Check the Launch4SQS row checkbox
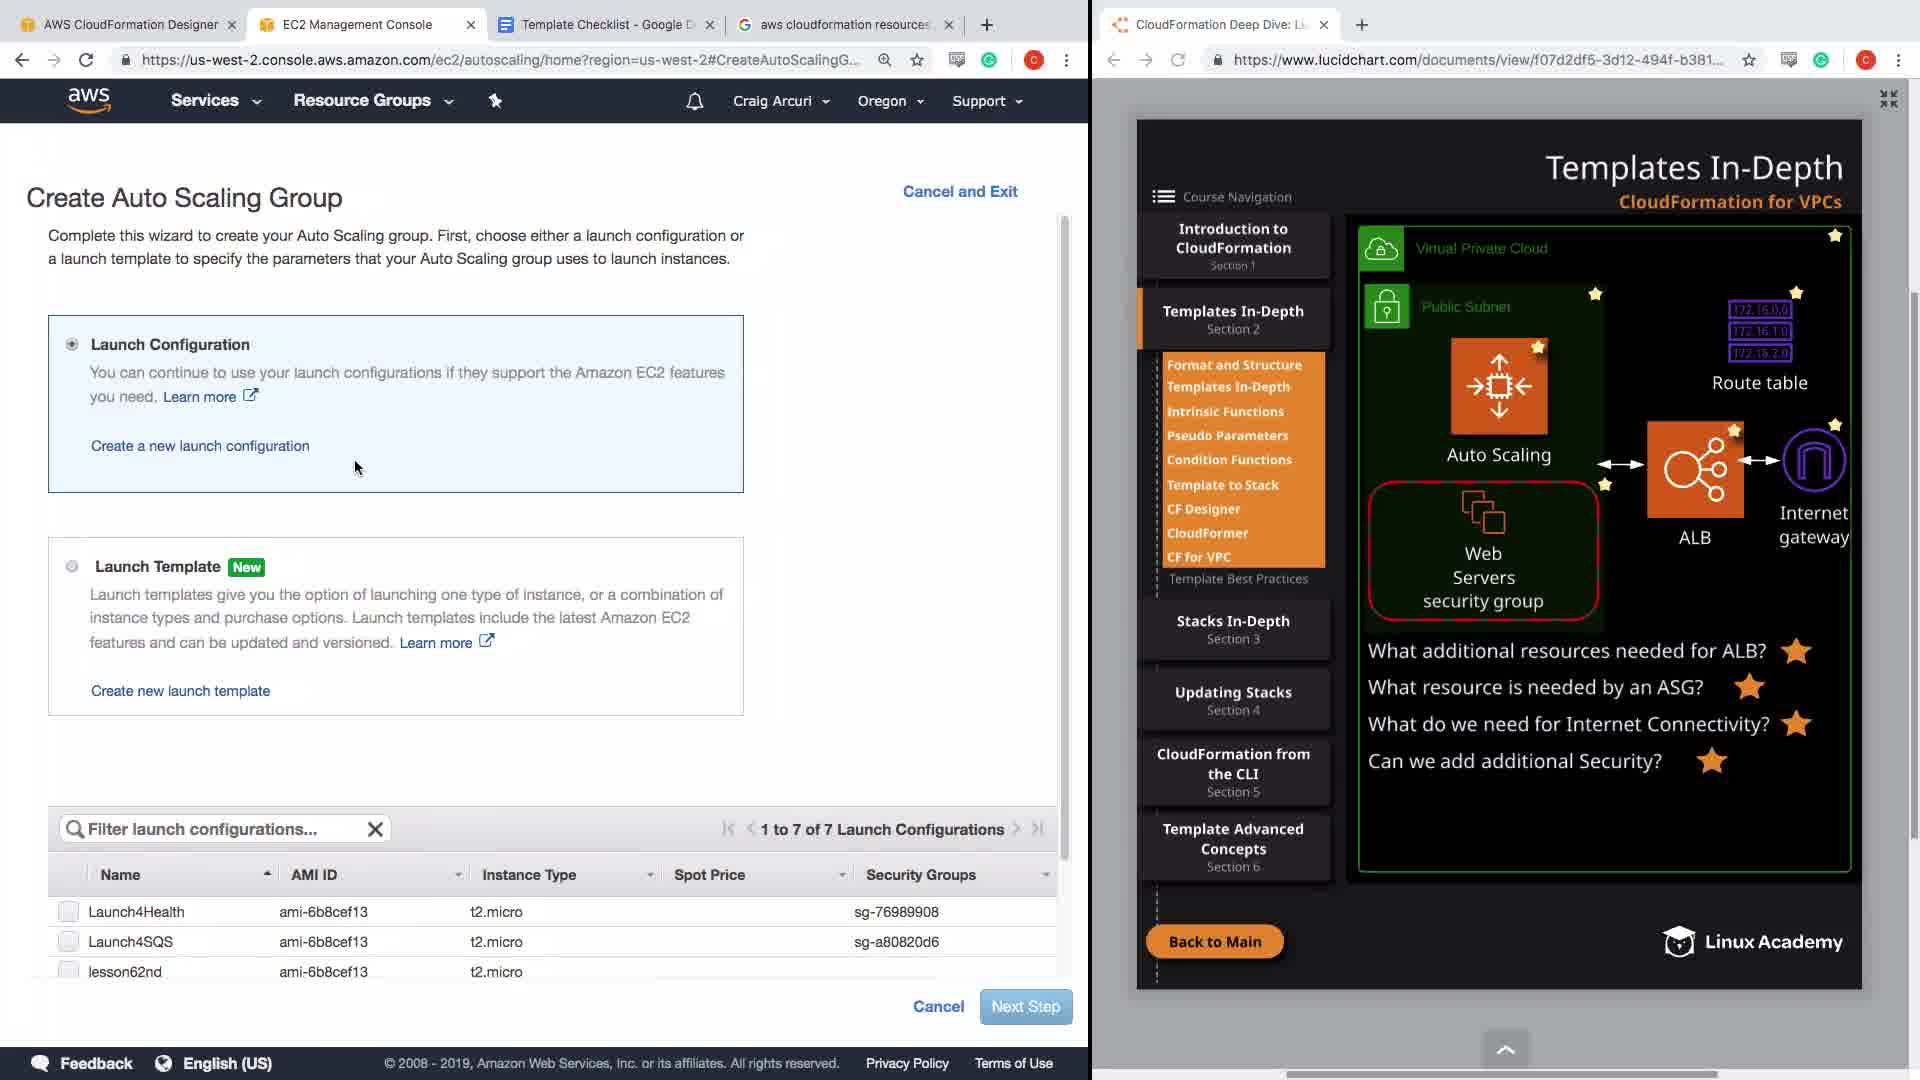 pos(68,942)
